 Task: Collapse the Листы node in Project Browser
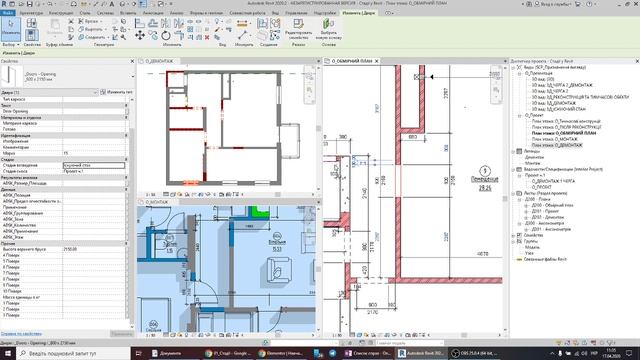click(x=513, y=193)
